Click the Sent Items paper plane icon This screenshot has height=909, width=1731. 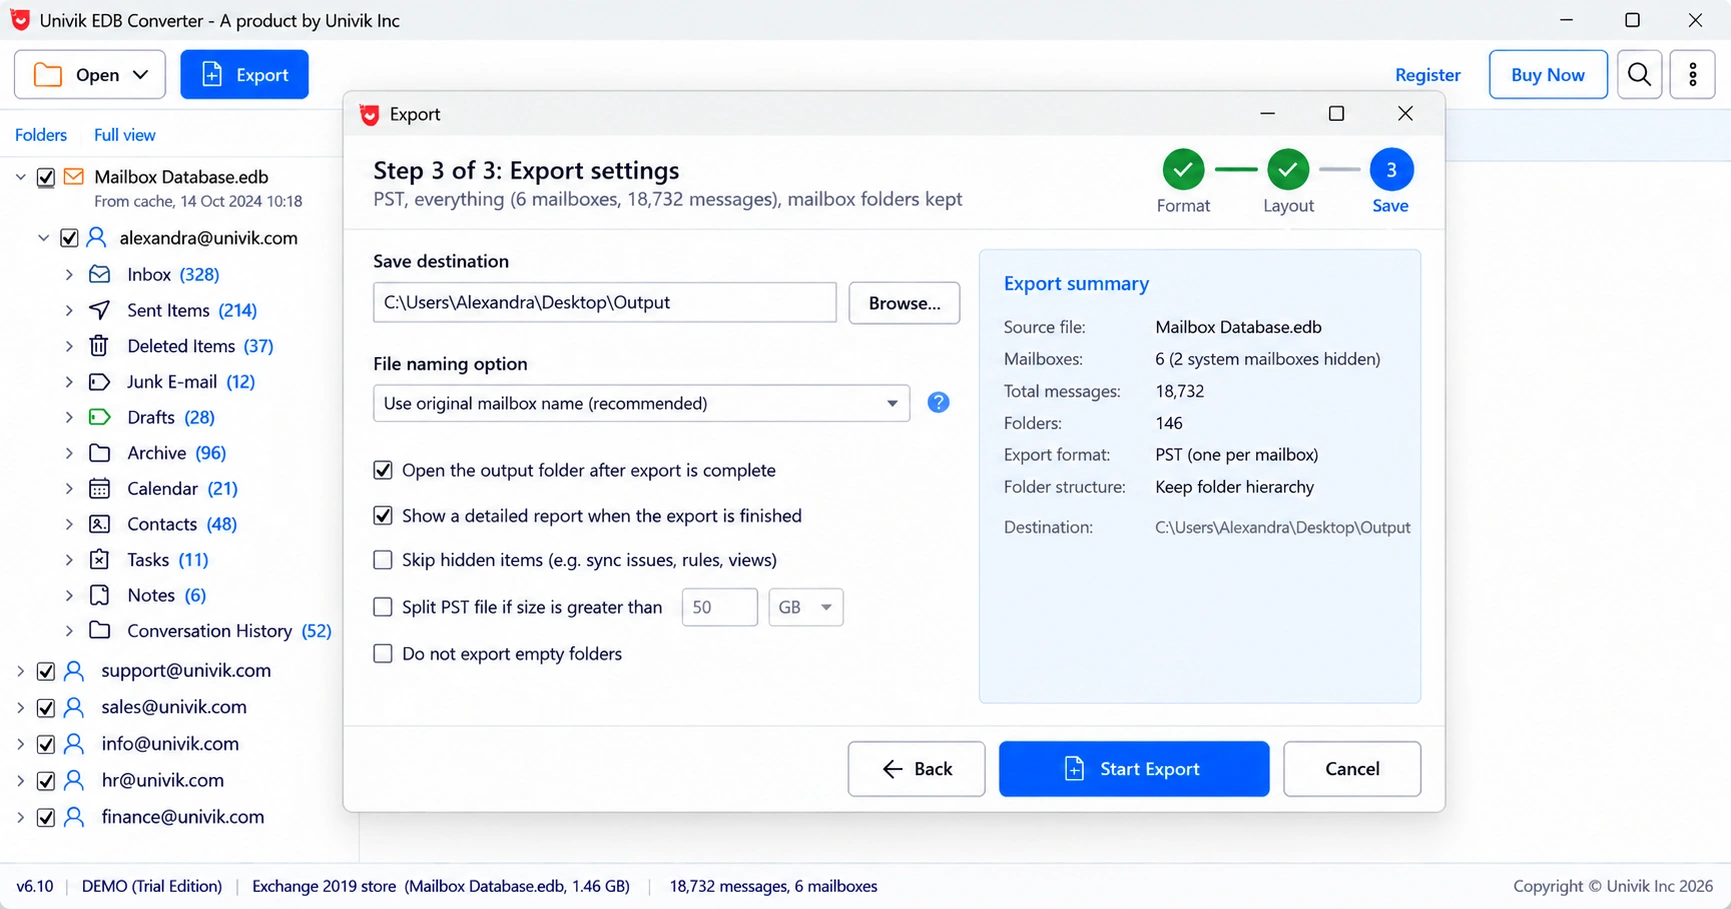click(x=100, y=310)
